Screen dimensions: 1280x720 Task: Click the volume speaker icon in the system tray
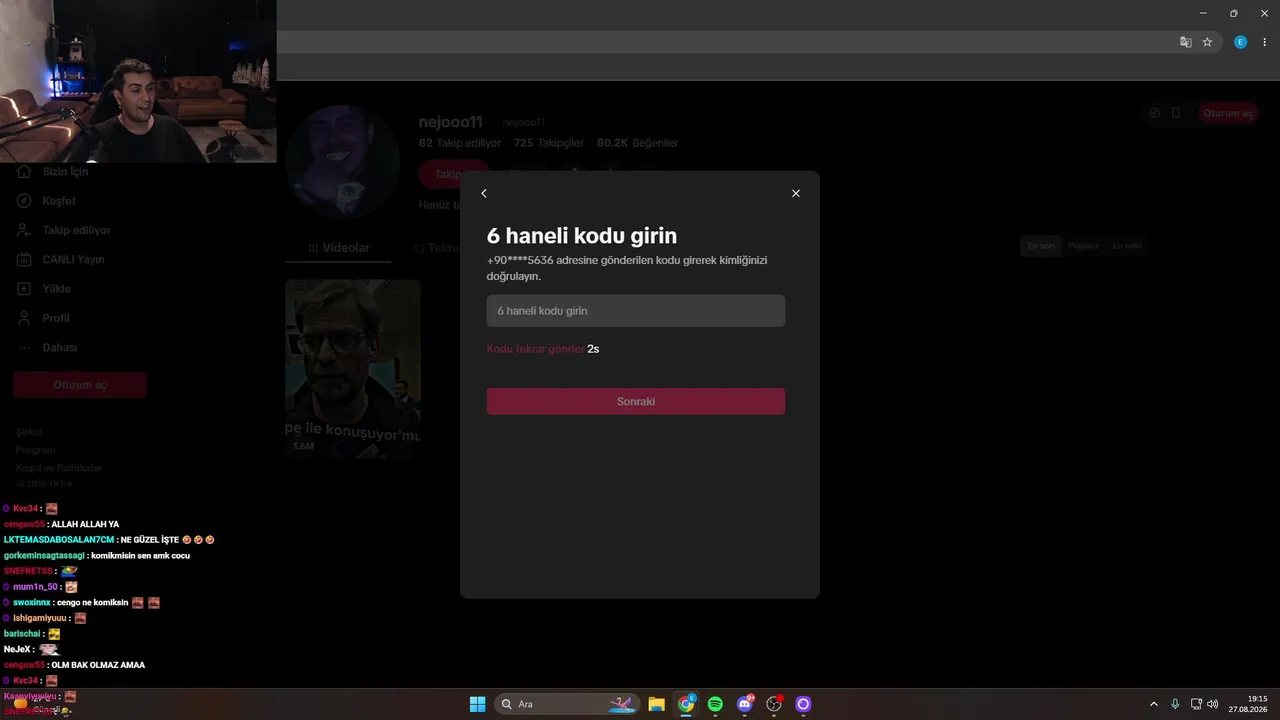[x=1213, y=704]
